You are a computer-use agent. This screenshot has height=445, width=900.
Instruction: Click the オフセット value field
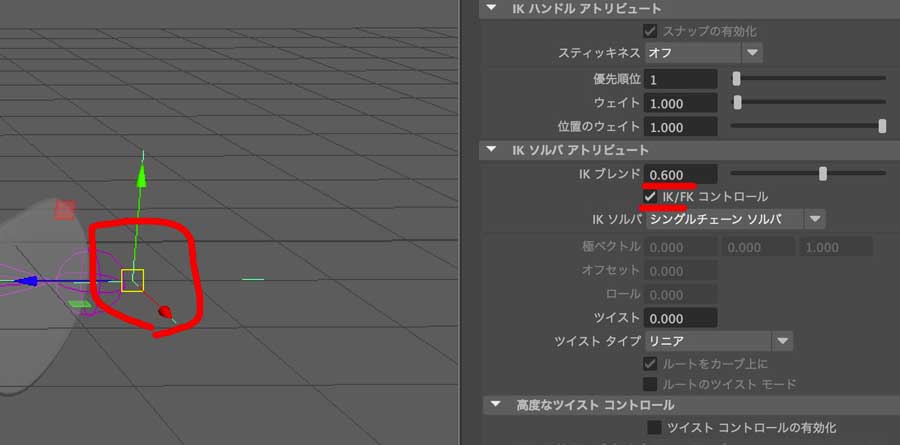point(681,270)
